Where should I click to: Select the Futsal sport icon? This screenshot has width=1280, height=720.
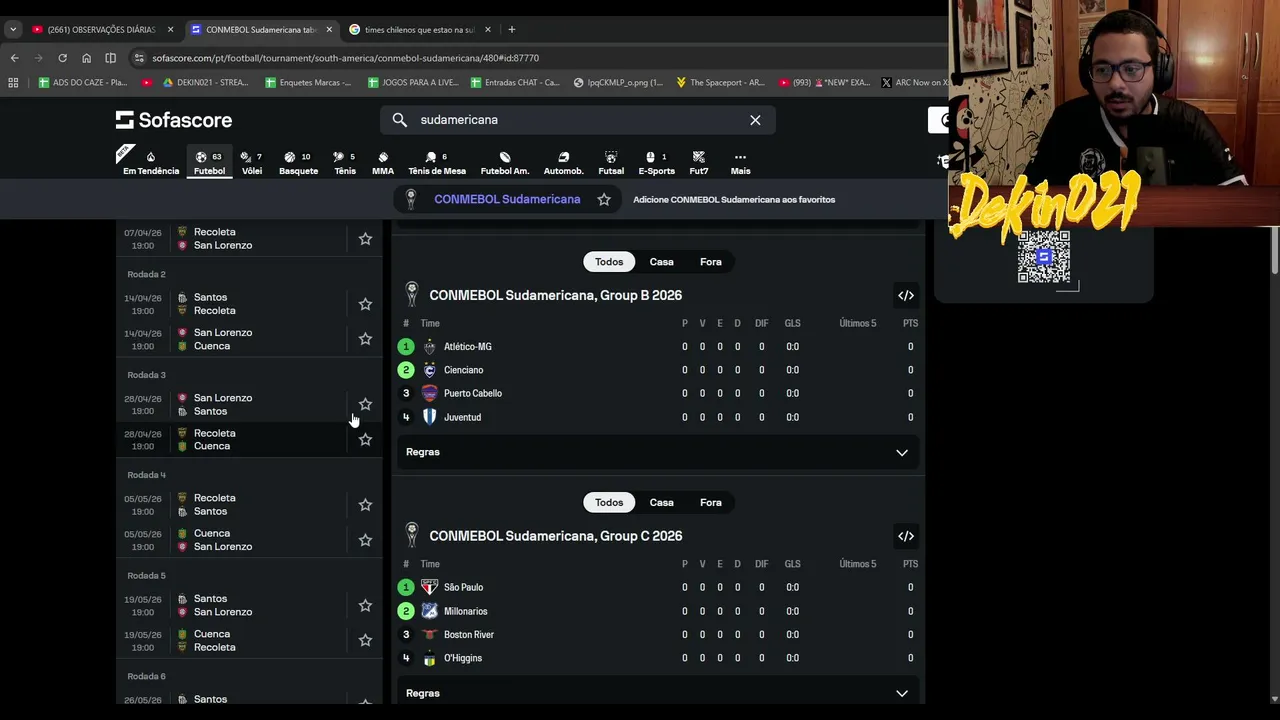[x=611, y=163]
